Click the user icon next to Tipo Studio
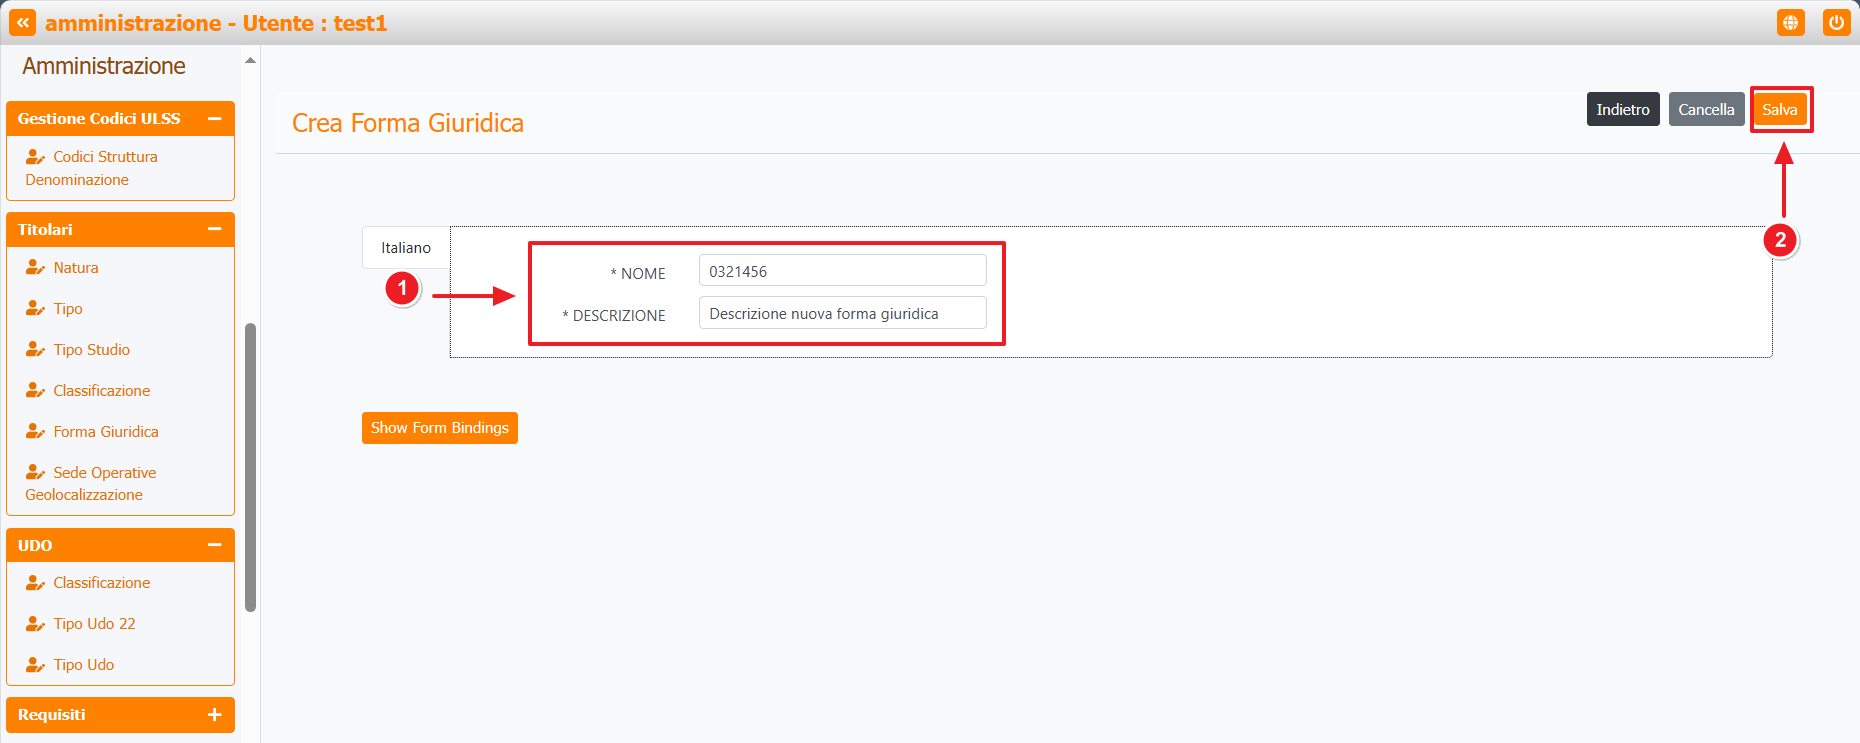This screenshot has height=743, width=1860. coord(35,350)
